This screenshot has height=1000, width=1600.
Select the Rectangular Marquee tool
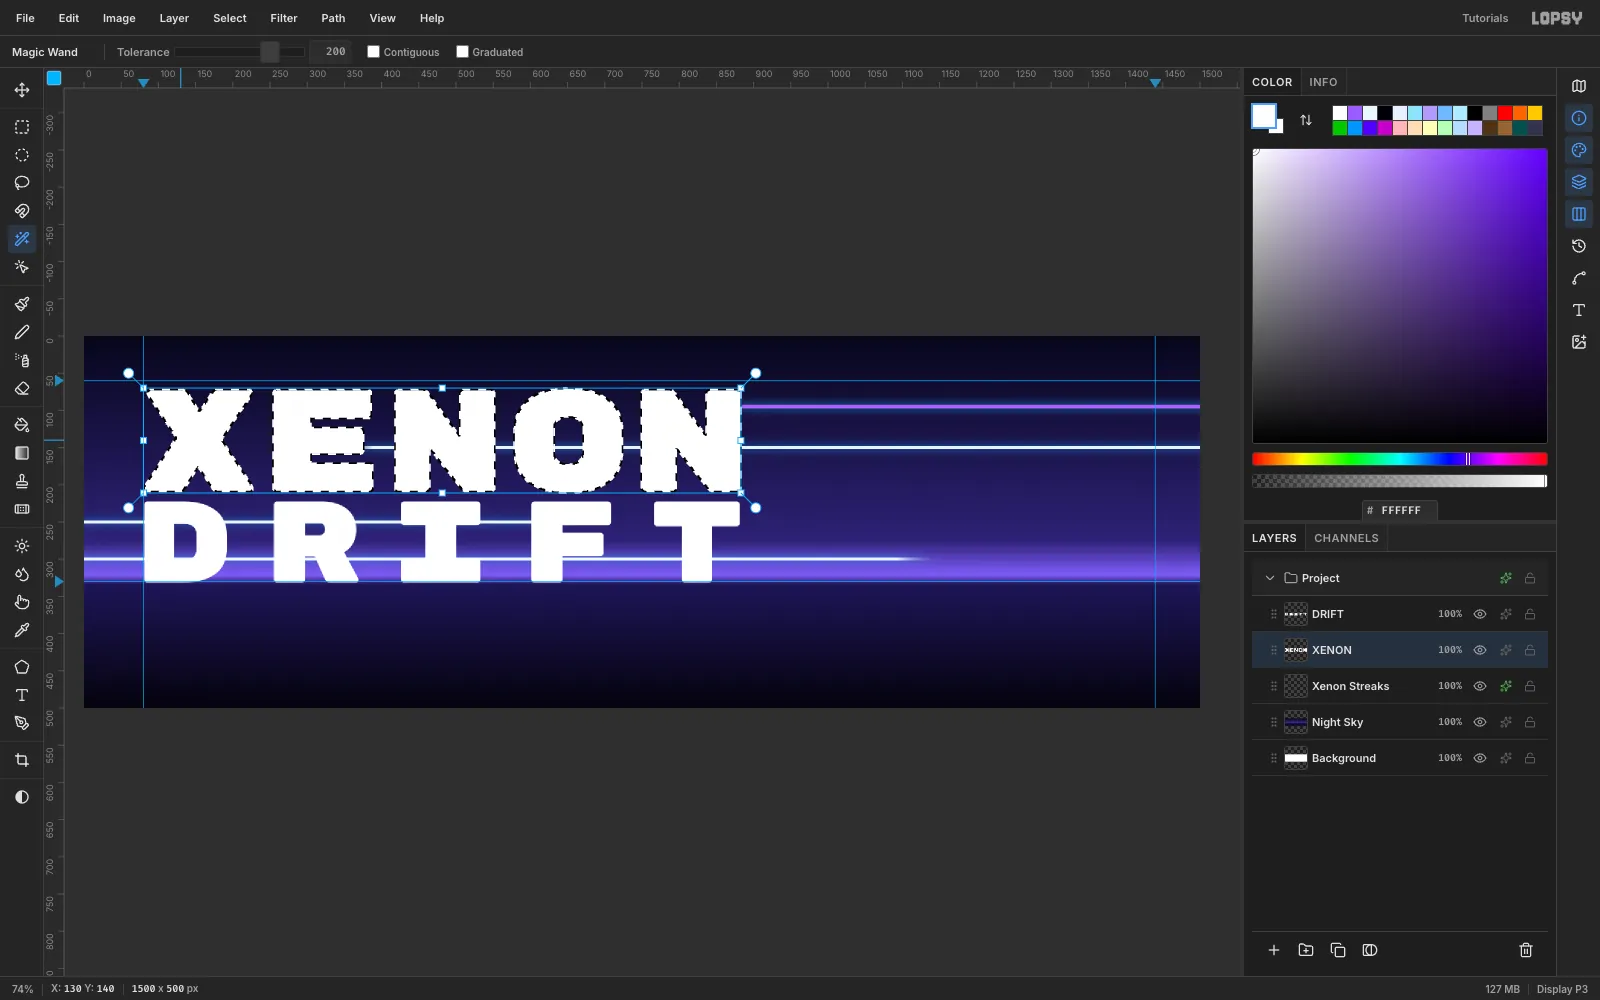point(22,127)
